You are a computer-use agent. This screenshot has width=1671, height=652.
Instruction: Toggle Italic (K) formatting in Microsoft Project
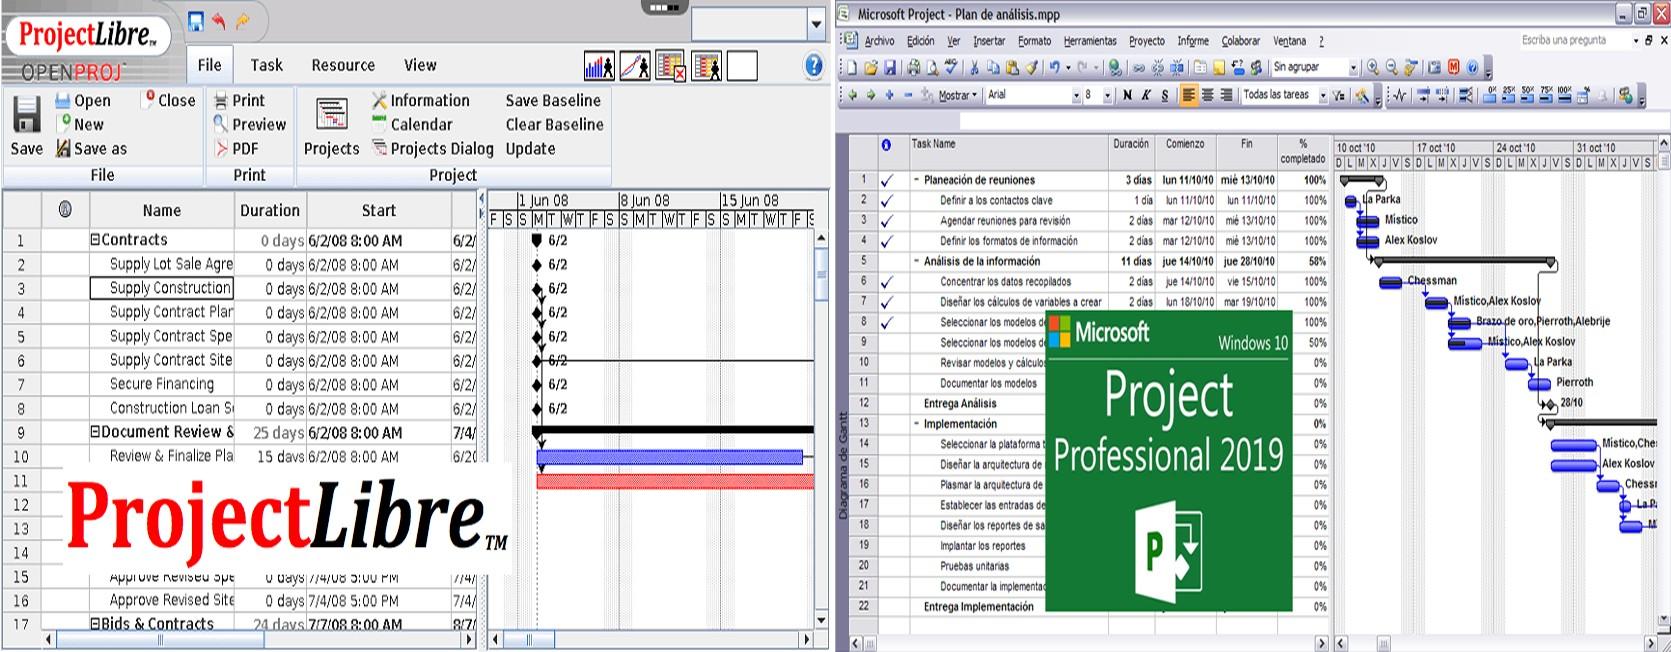point(1146,95)
